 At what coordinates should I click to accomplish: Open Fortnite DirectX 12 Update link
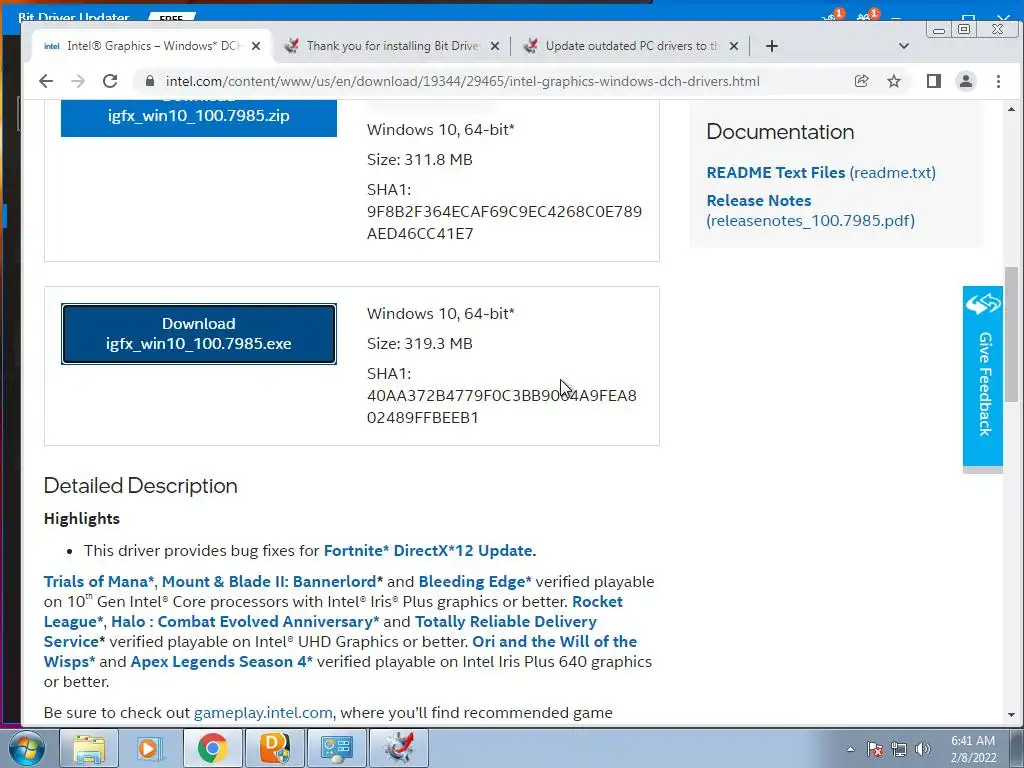coord(428,551)
